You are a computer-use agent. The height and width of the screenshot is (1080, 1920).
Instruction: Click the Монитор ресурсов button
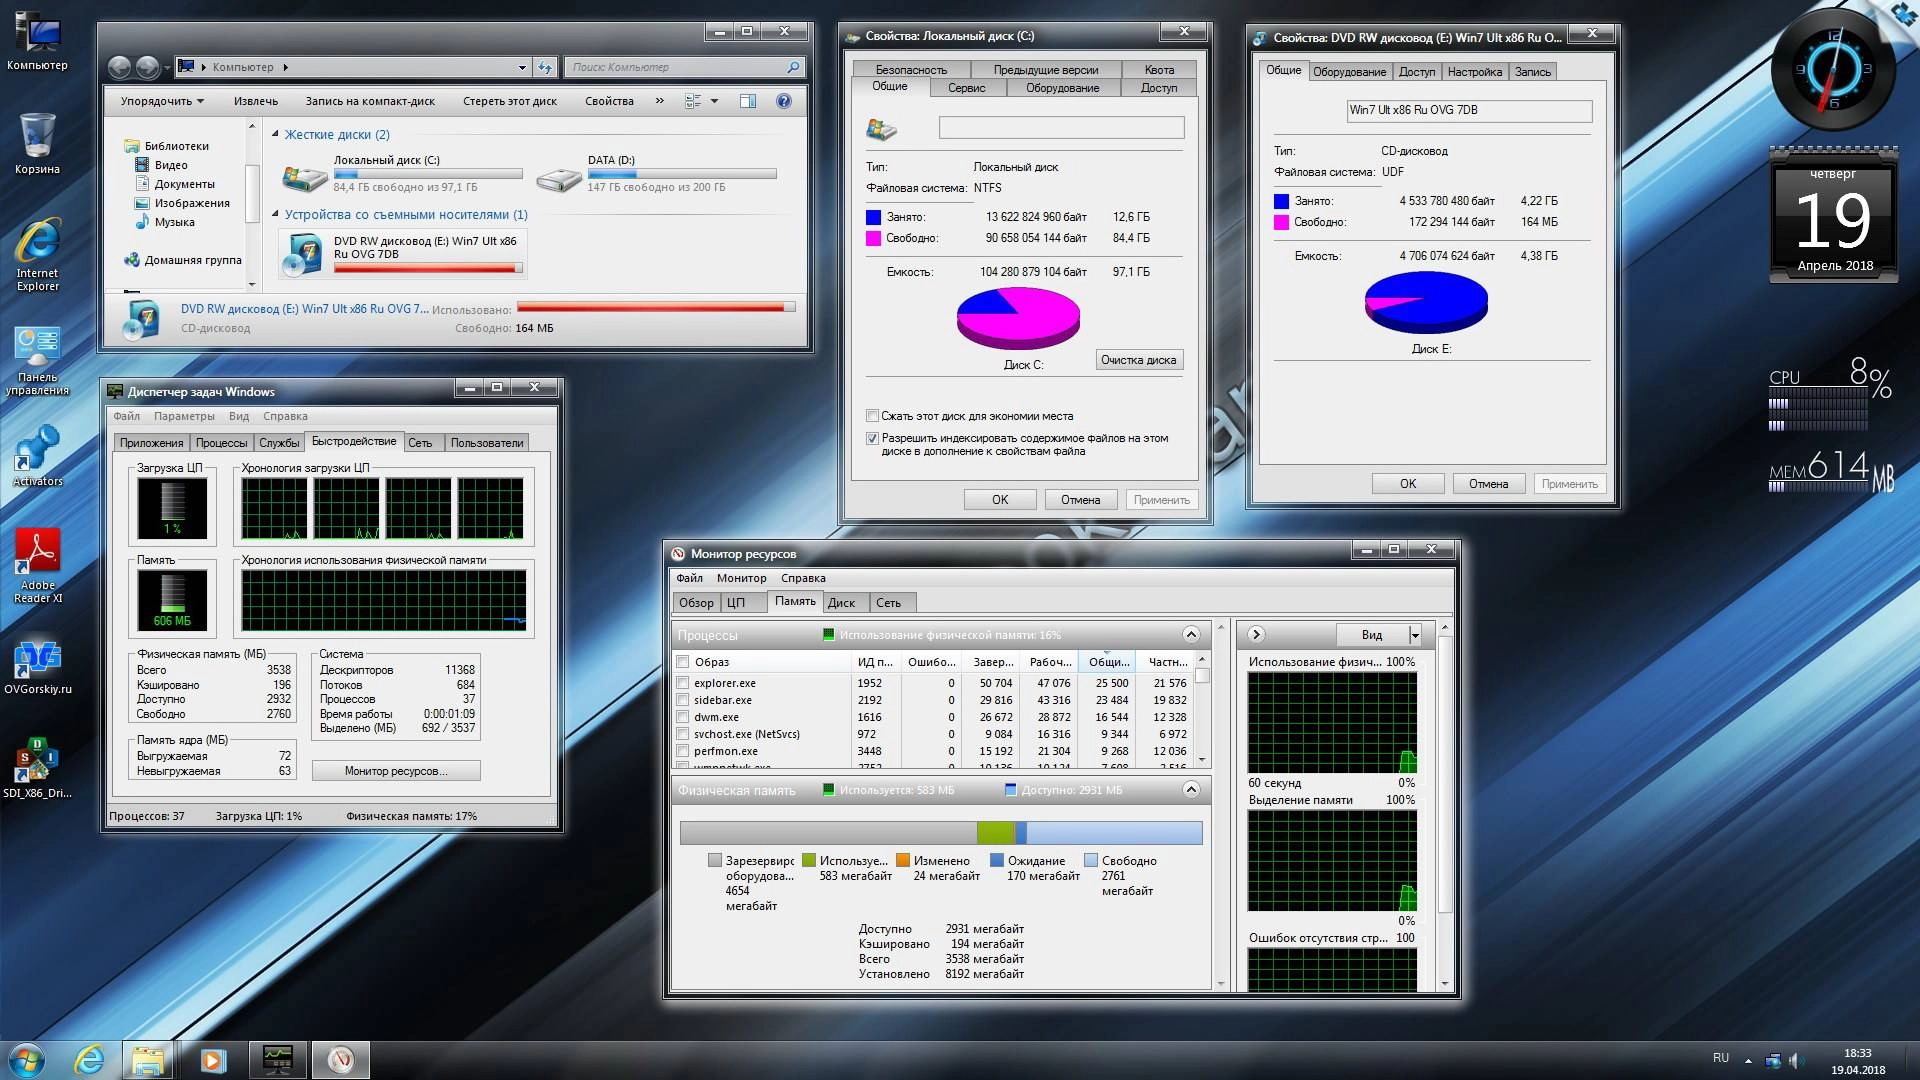pos(395,771)
